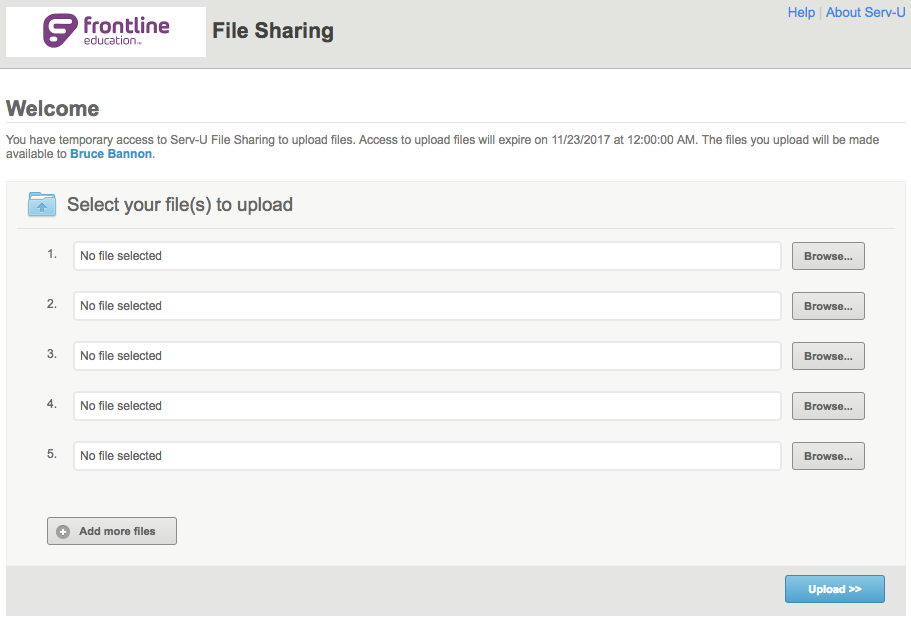Select the third file input field
The height and width of the screenshot is (622, 911).
[x=427, y=356]
